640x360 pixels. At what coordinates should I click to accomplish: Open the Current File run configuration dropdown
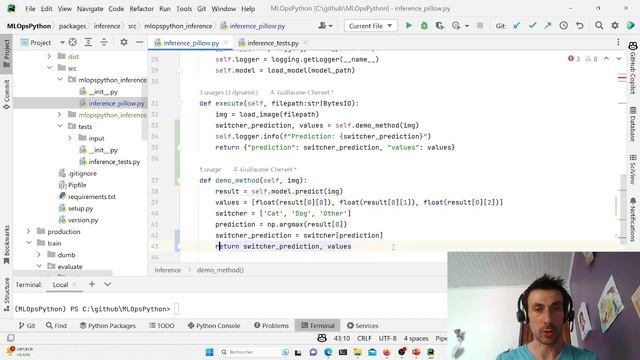(370, 26)
